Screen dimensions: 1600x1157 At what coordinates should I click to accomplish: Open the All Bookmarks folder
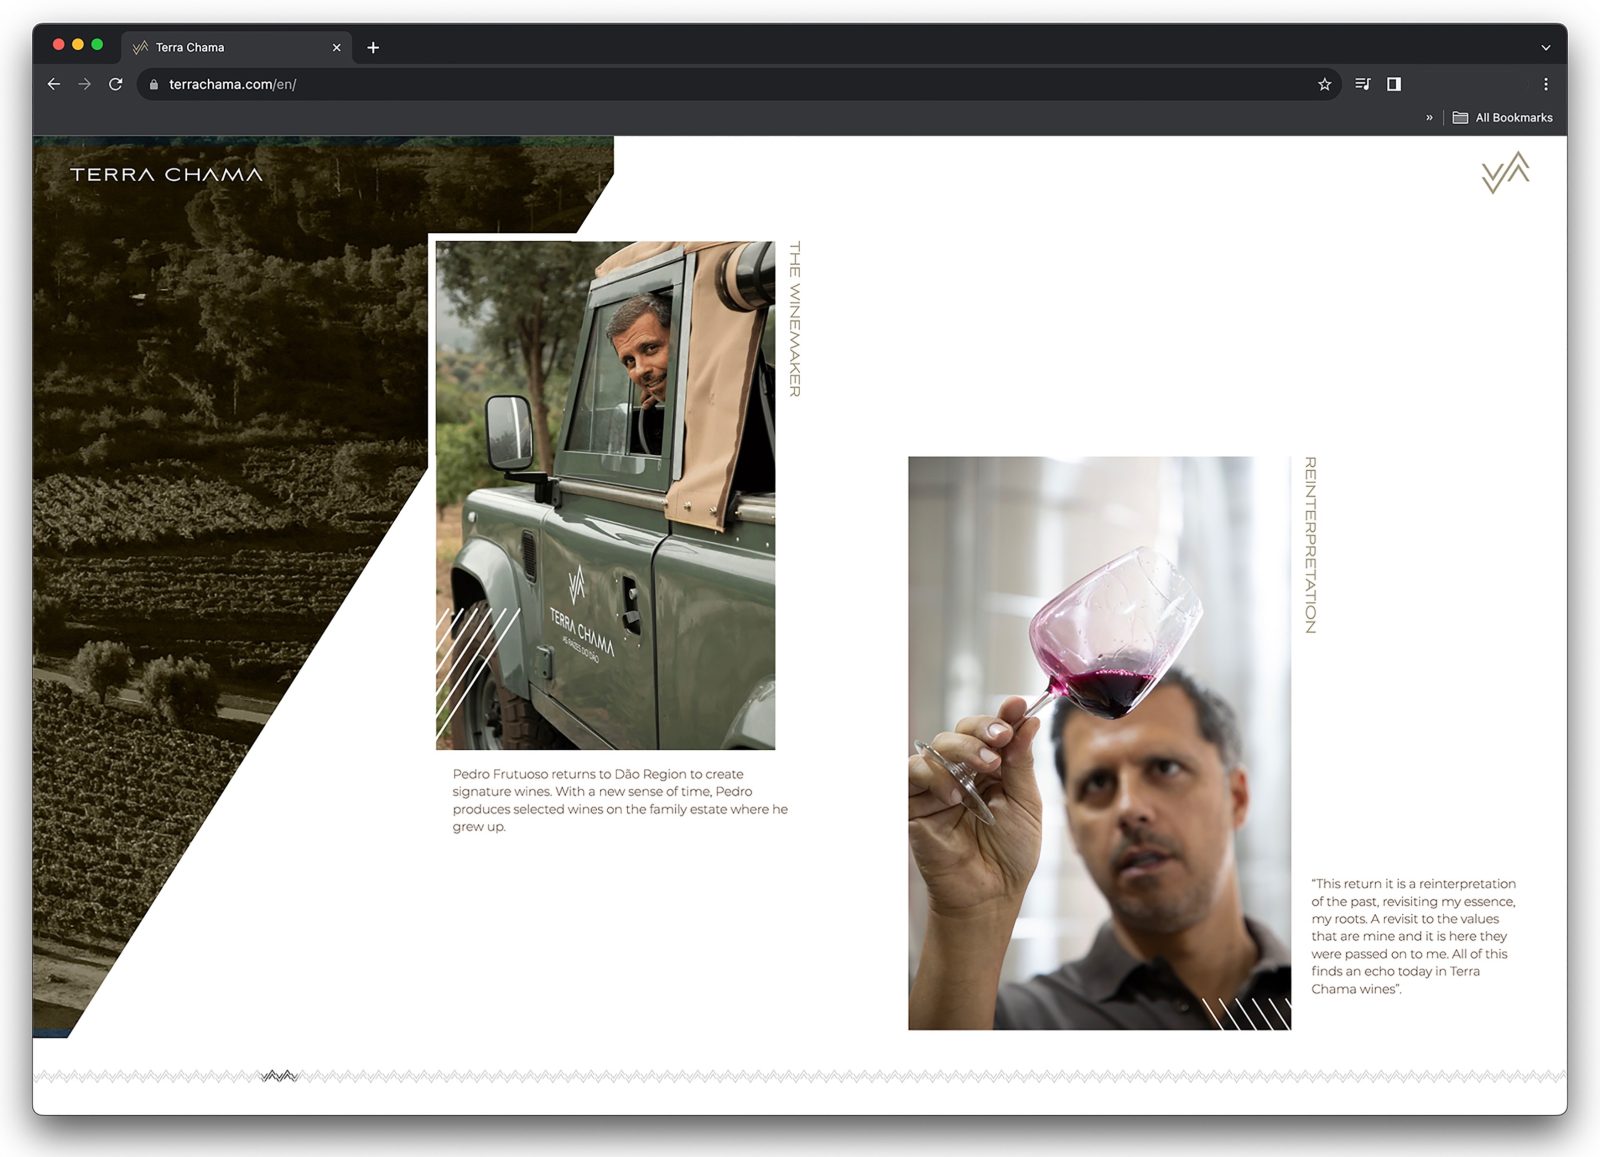[1503, 117]
